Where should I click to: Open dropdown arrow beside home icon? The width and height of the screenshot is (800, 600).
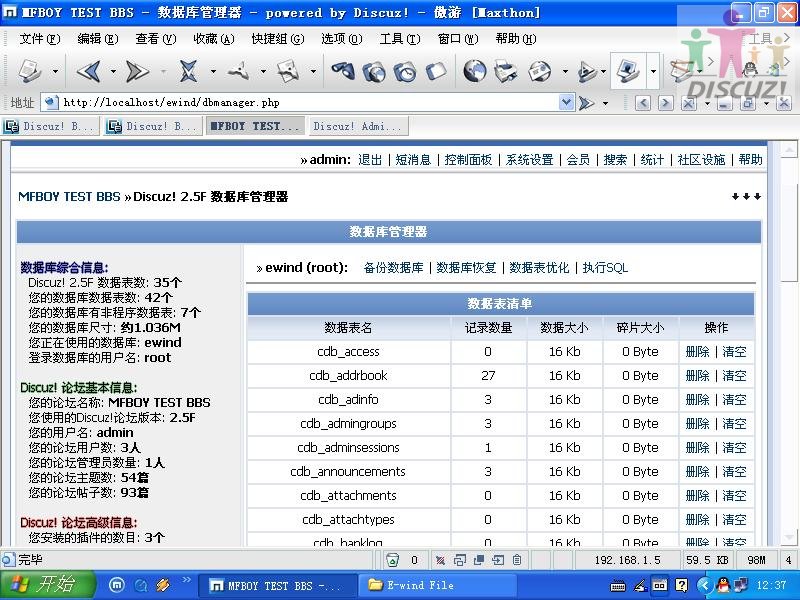313,71
